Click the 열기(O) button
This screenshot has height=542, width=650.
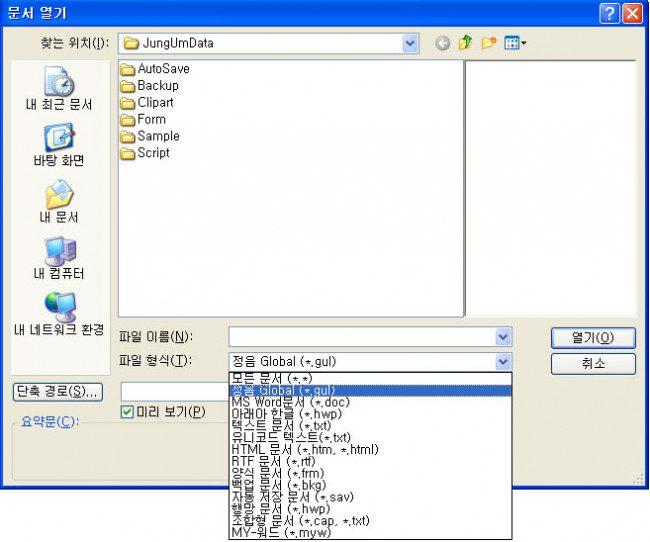coord(593,338)
